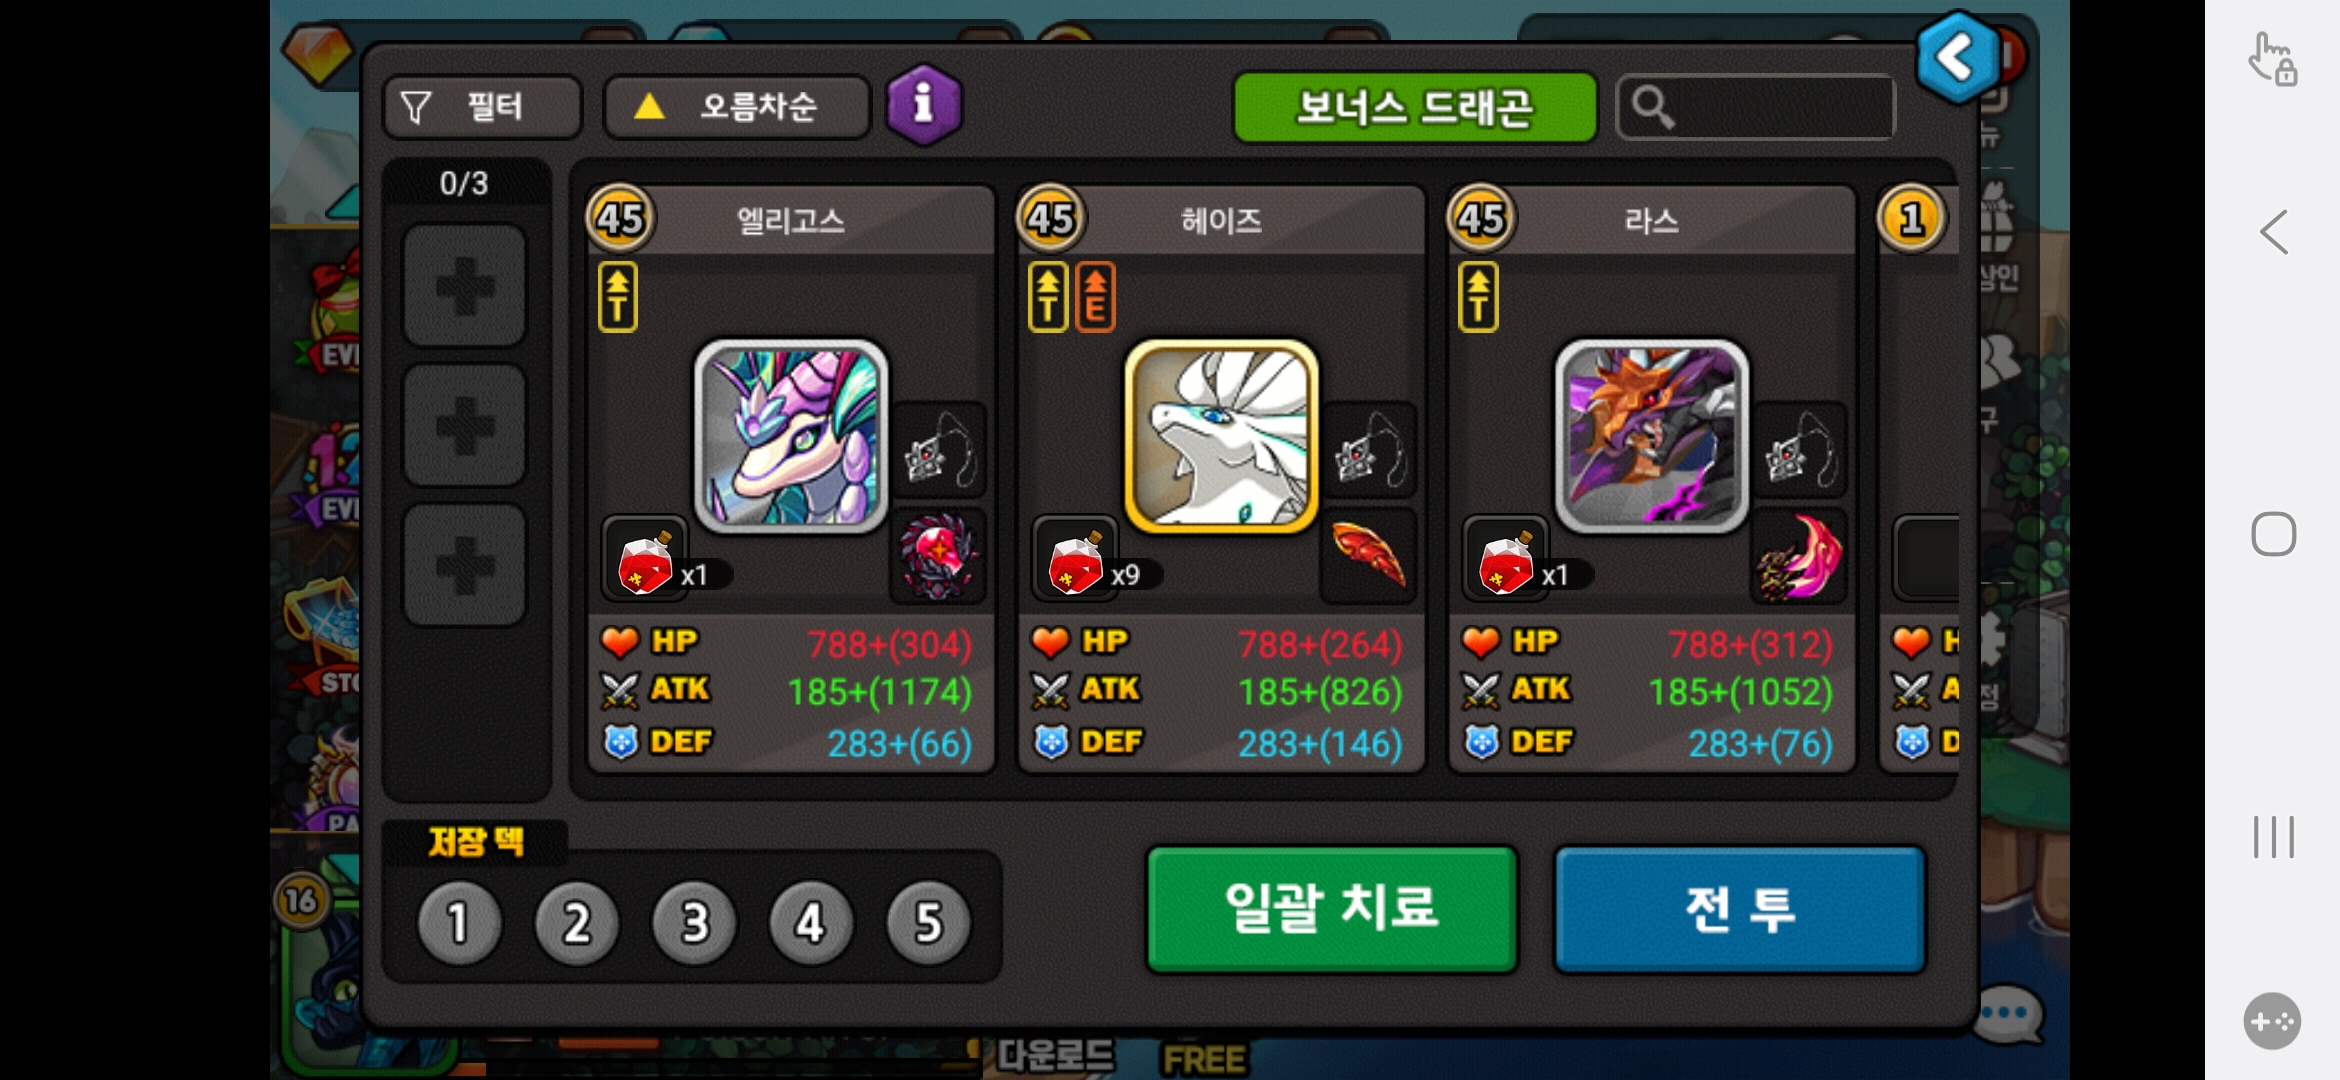Select the 엘리고스 dragon portrait
Screen dimensions: 2340x1080
click(791, 435)
